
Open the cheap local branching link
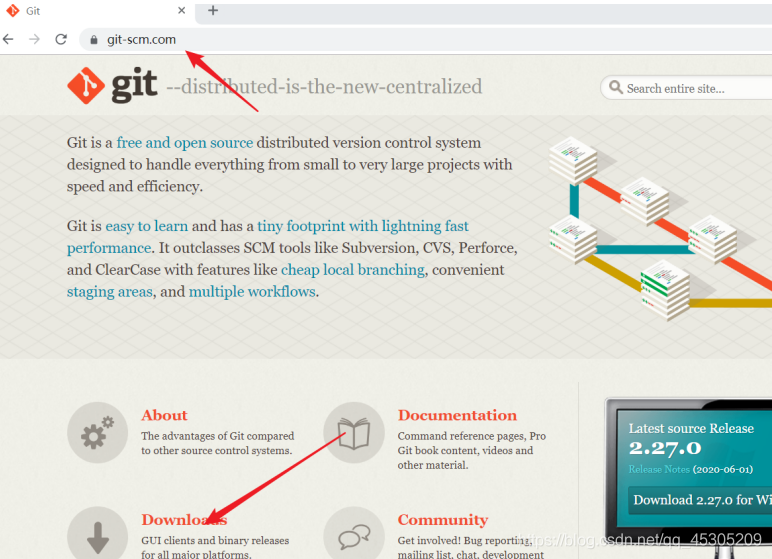[x=353, y=270]
